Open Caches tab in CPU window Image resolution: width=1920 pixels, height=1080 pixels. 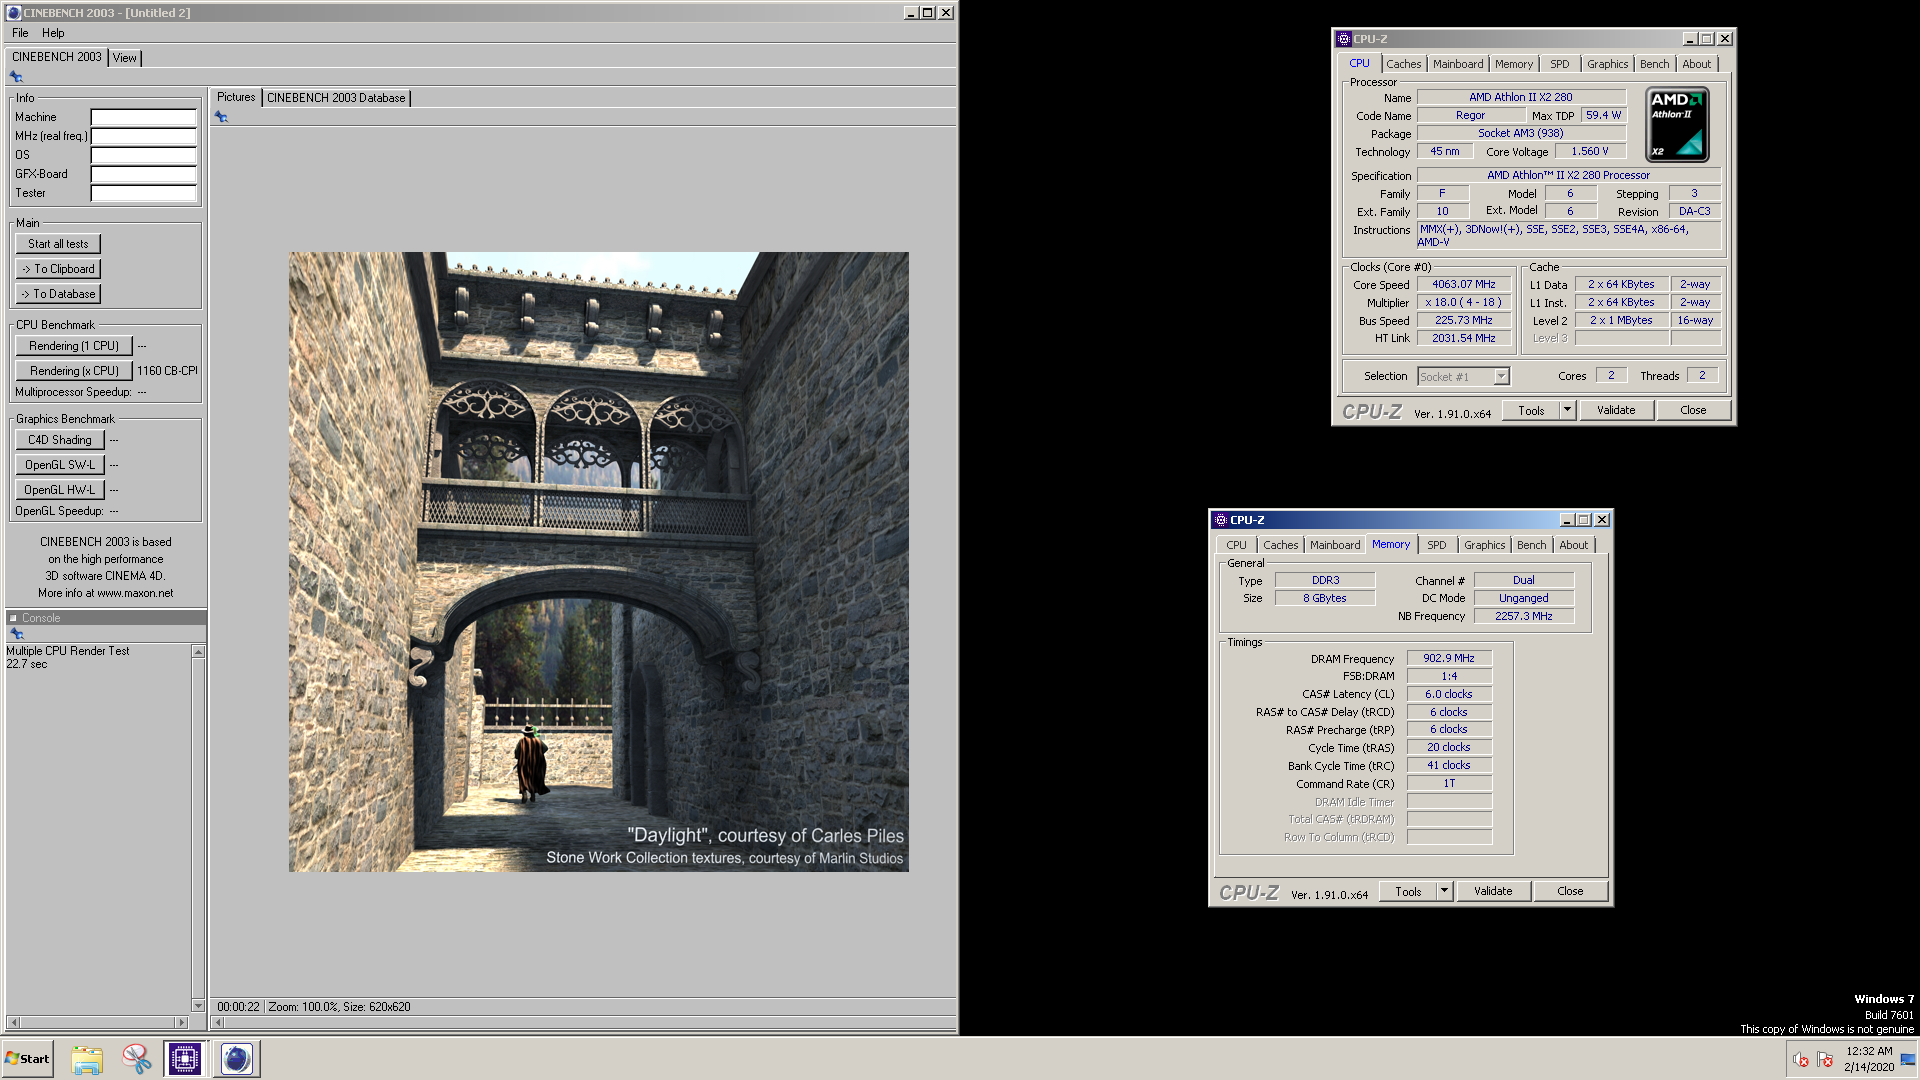tap(1403, 64)
